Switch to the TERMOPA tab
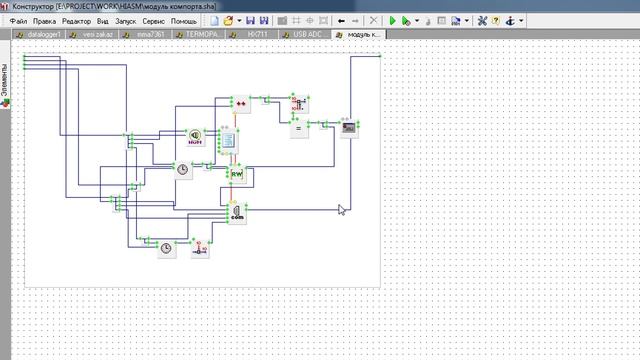Image resolution: width=640 pixels, height=360 pixels. coord(198,35)
